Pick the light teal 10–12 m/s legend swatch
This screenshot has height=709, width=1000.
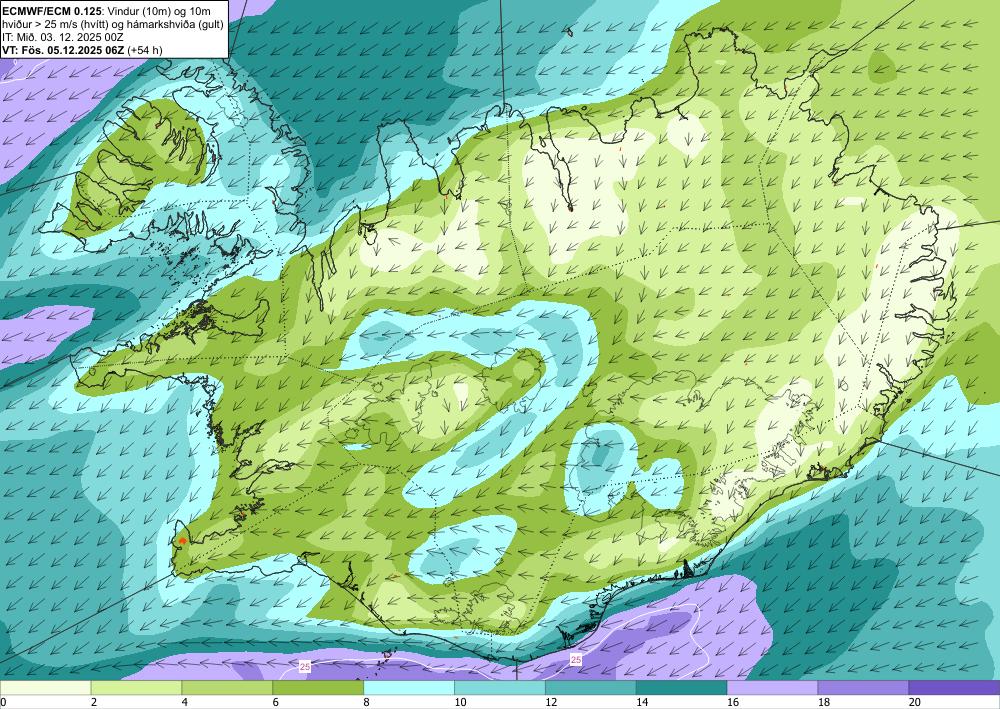(499, 687)
